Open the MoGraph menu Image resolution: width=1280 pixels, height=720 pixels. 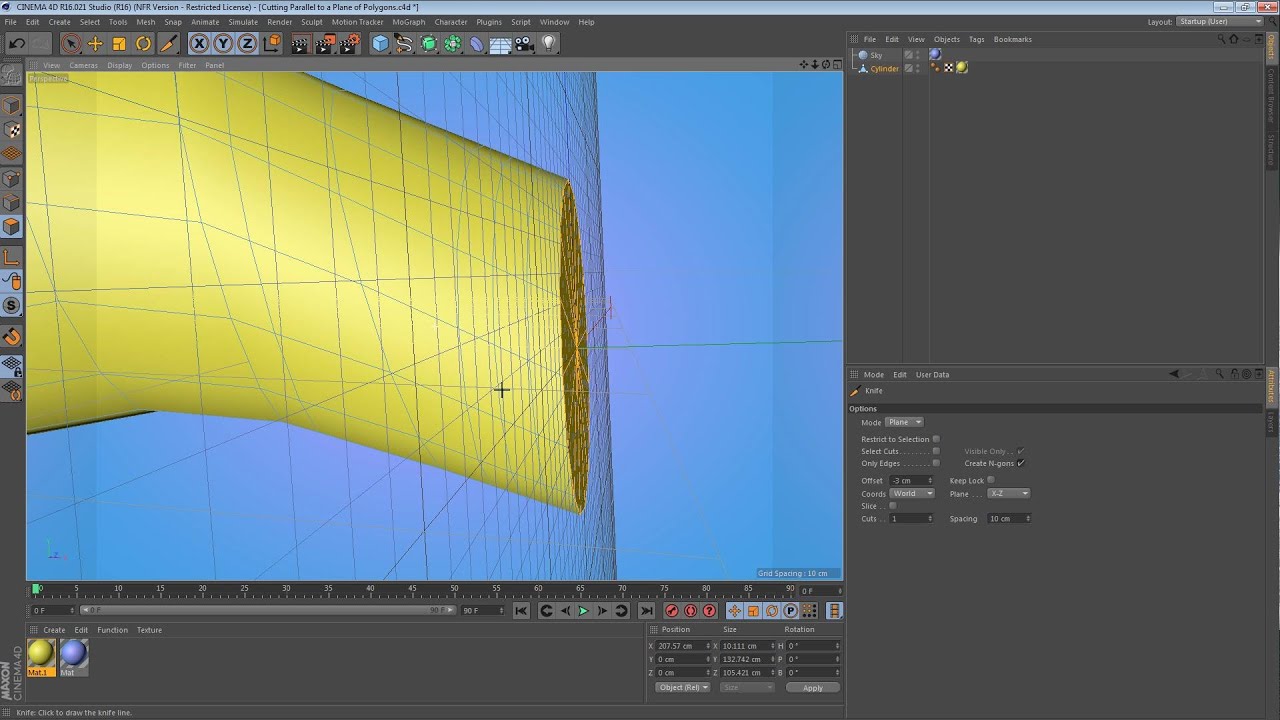coord(409,22)
